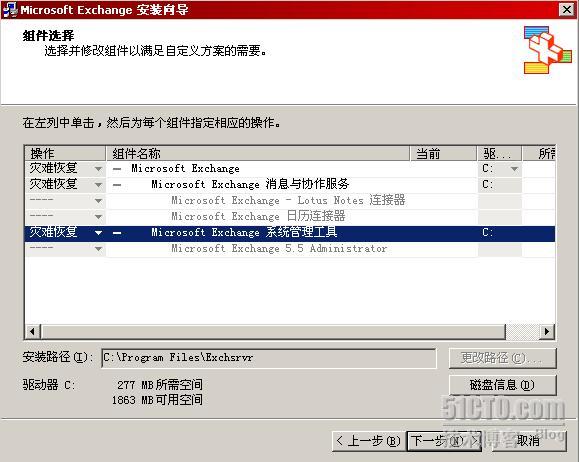Open action dropdown for 系统管理工具 row
This screenshot has height=462, width=579.
click(98, 233)
